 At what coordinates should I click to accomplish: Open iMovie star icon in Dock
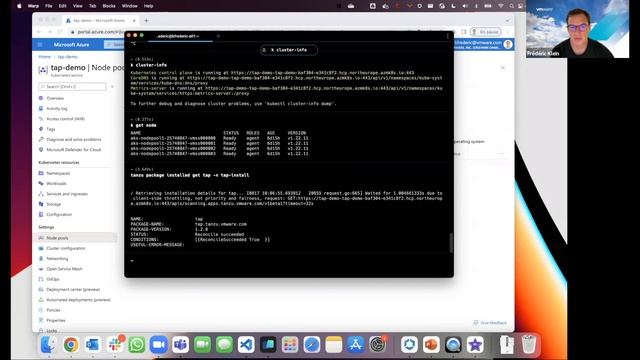475,345
